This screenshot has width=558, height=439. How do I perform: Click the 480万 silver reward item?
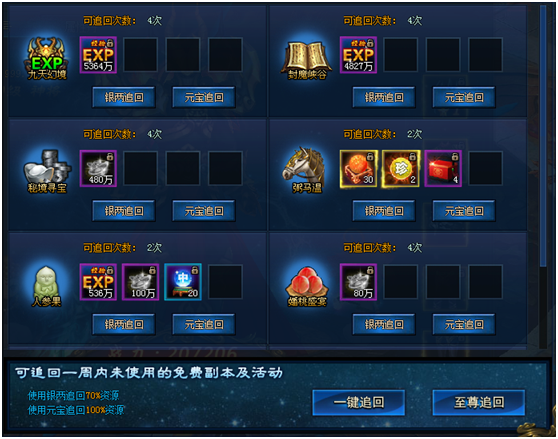coord(98,168)
